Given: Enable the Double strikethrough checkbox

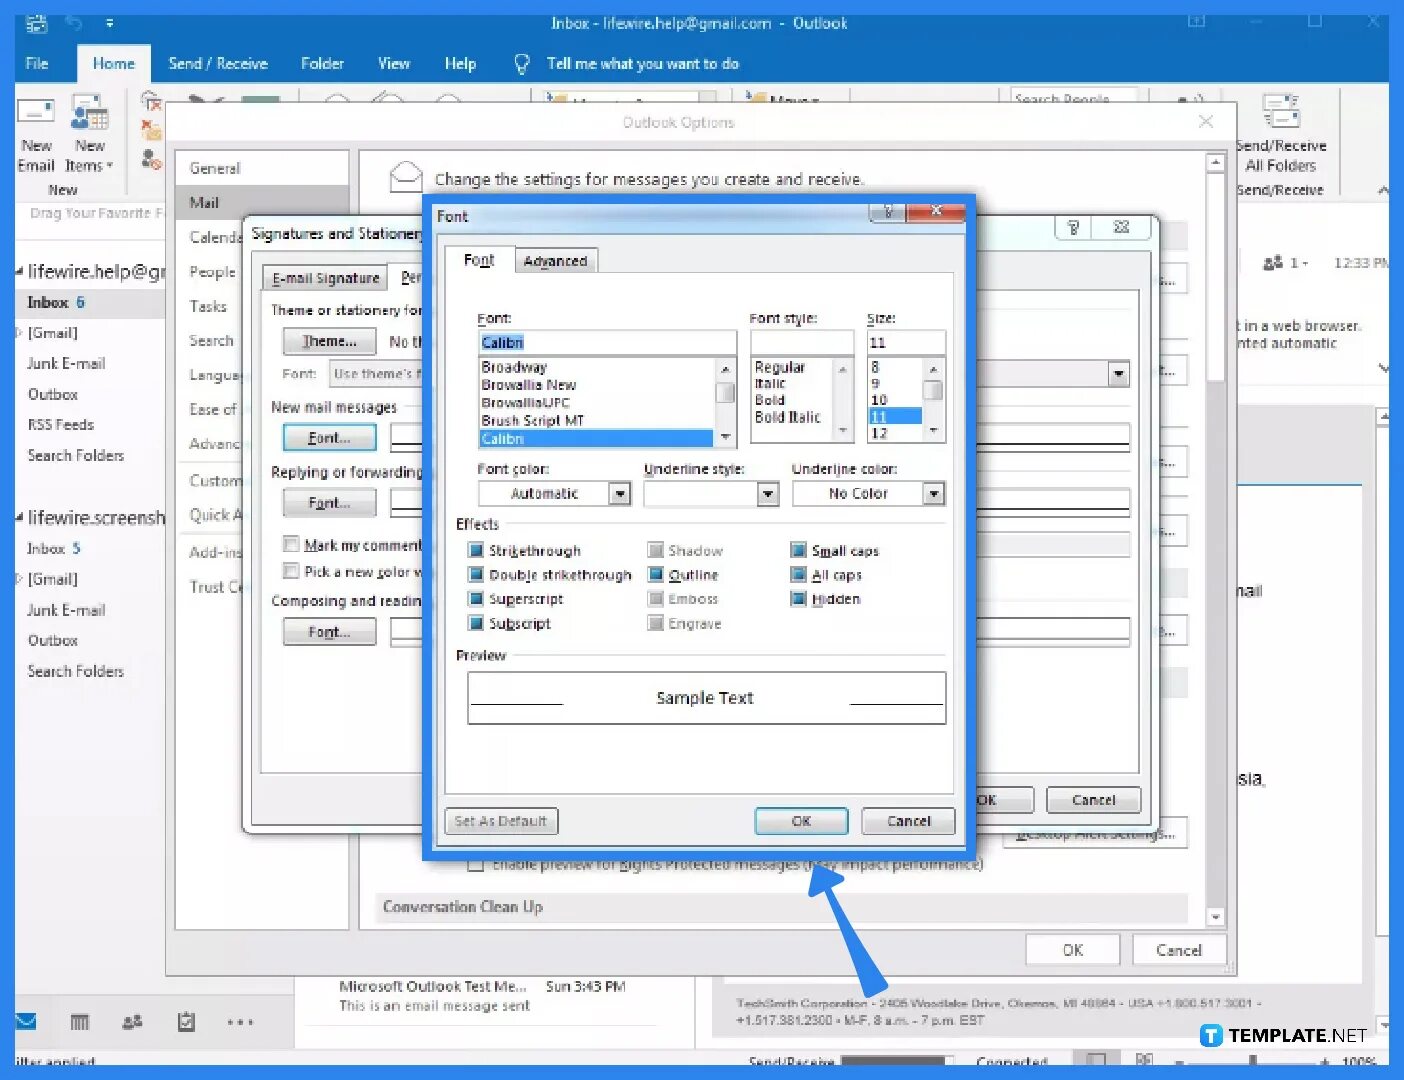Looking at the screenshot, I should tap(476, 574).
